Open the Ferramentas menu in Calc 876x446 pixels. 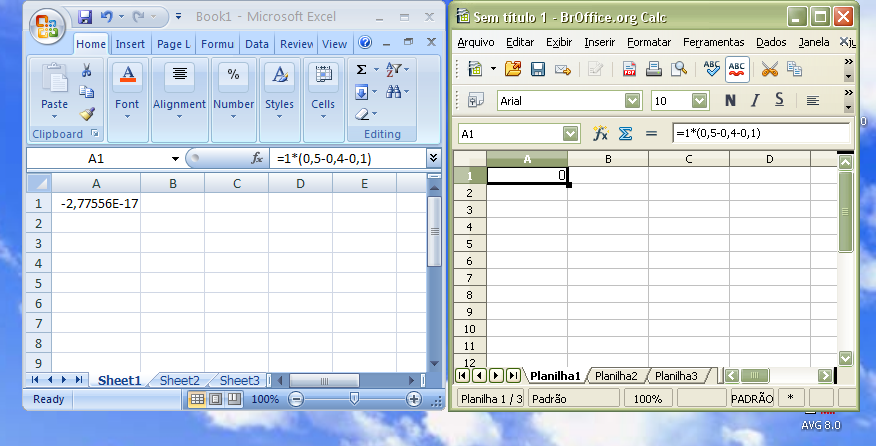[x=713, y=42]
